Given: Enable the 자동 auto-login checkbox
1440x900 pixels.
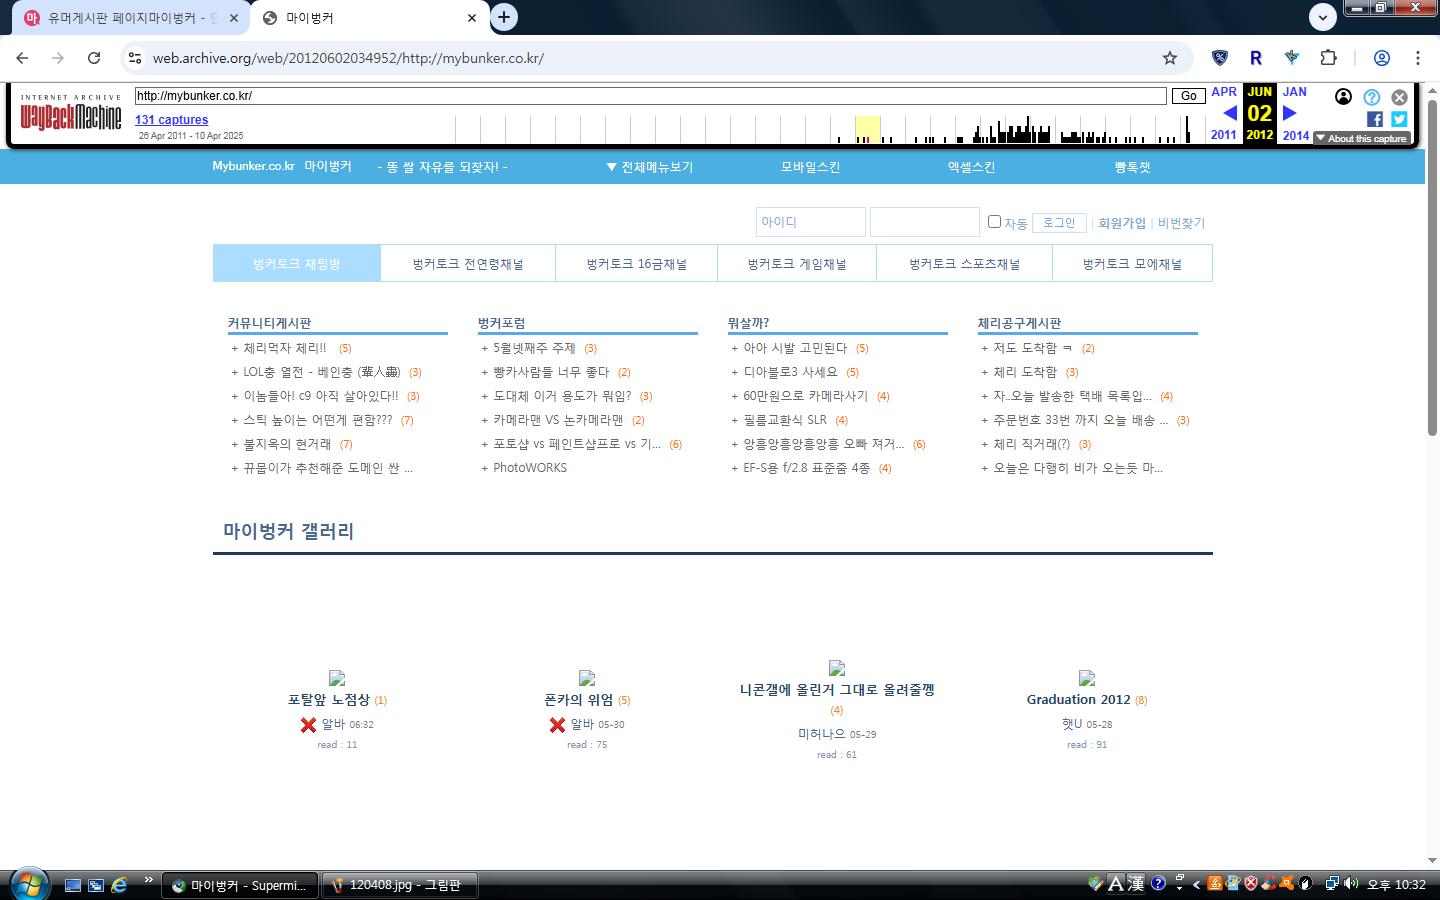Looking at the screenshot, I should (x=994, y=221).
